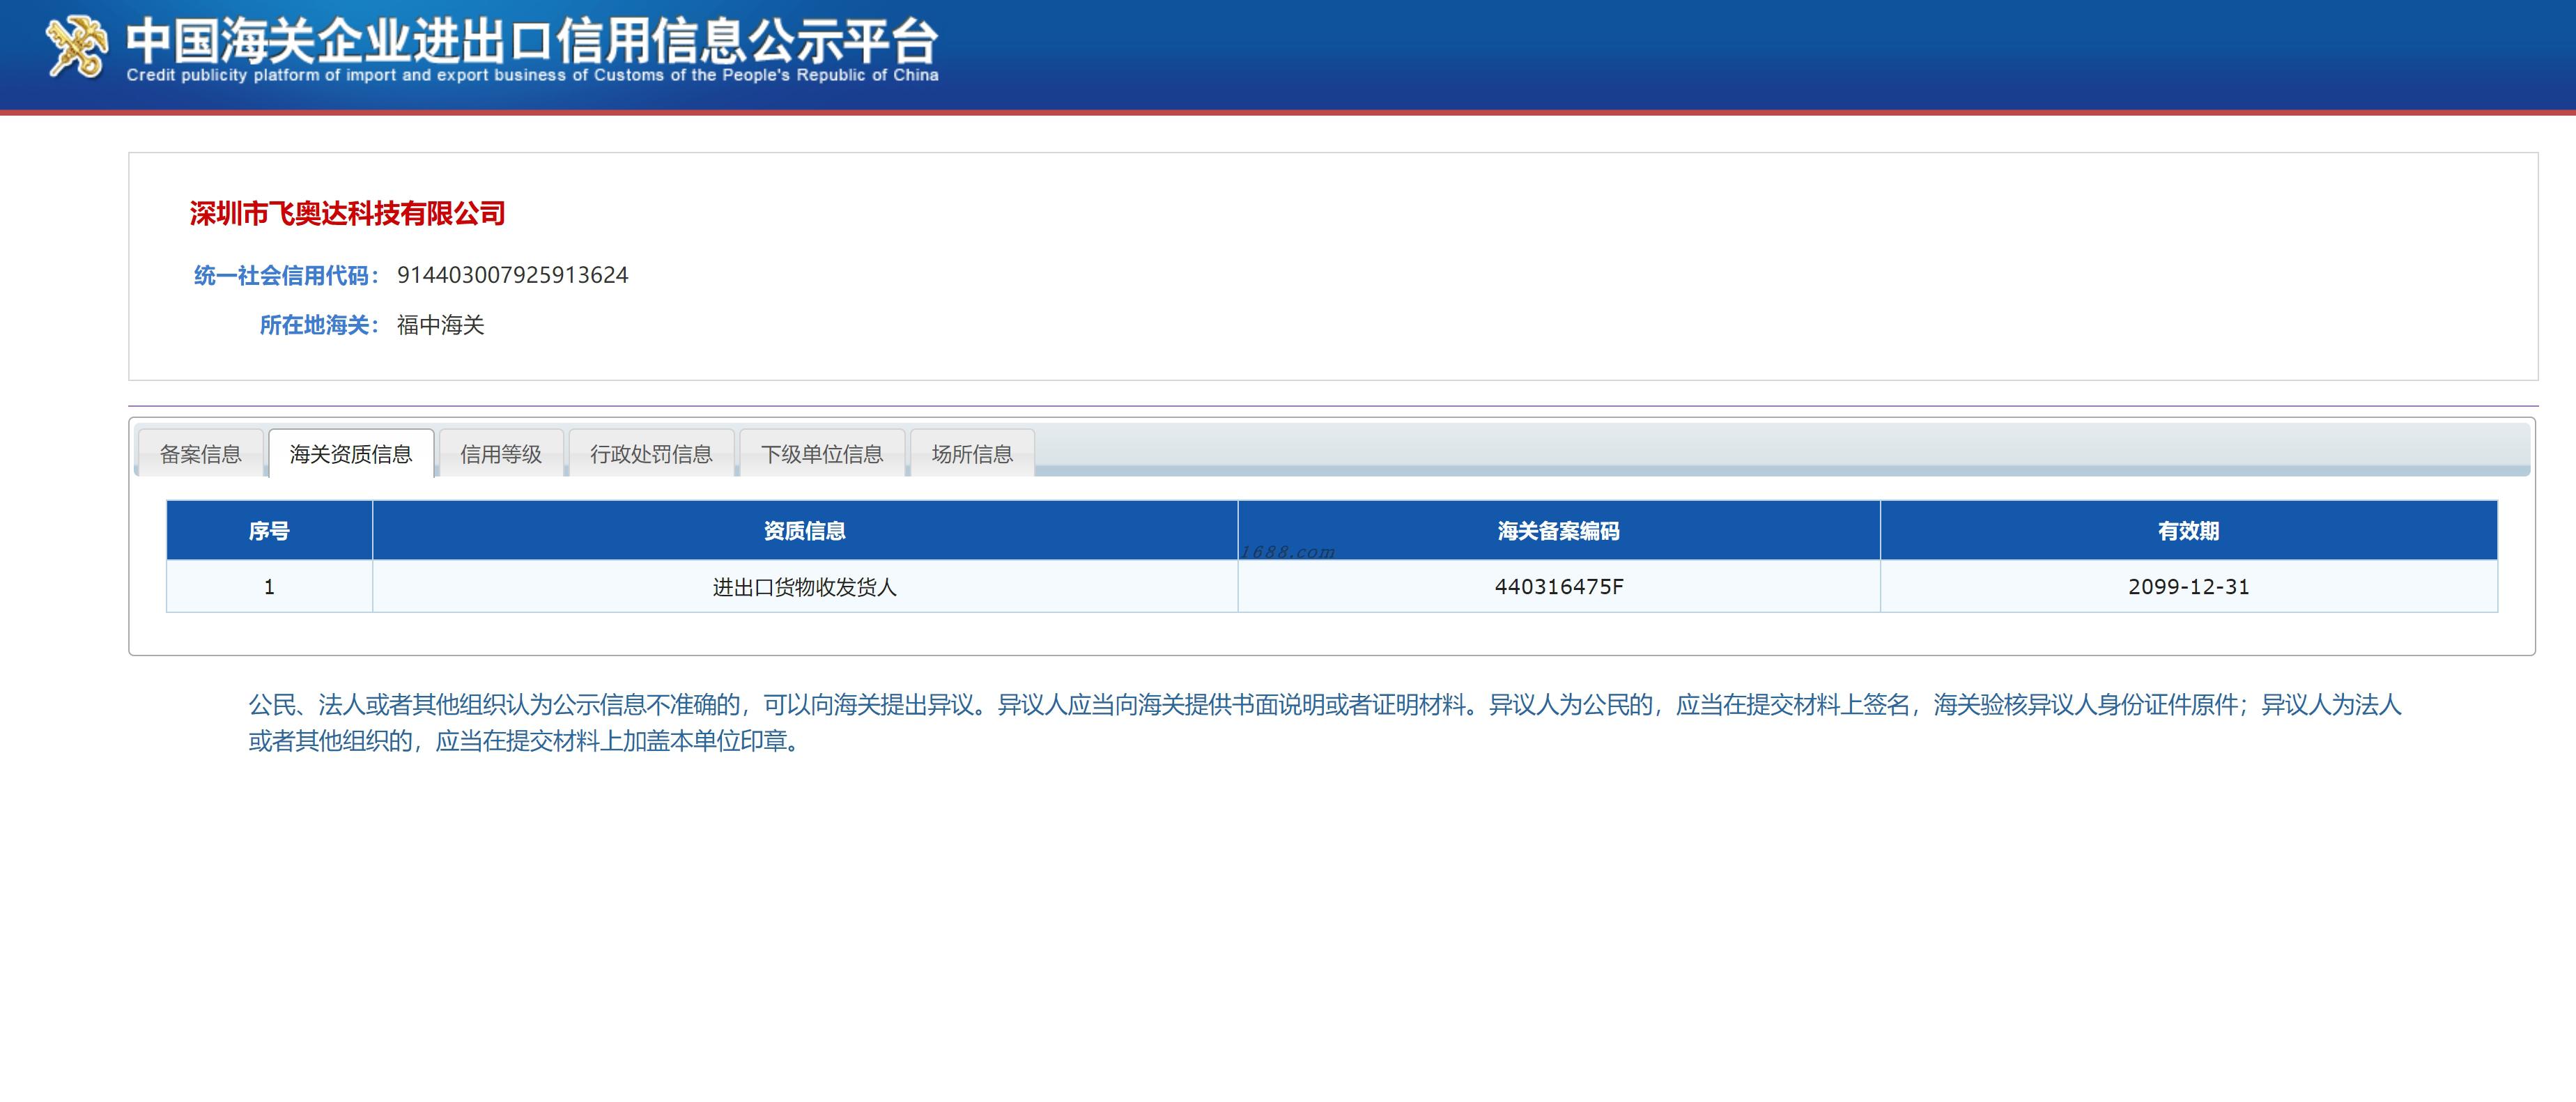Click the 资质信息 column header
The width and height of the screenshot is (2576, 1102).
coord(805,530)
